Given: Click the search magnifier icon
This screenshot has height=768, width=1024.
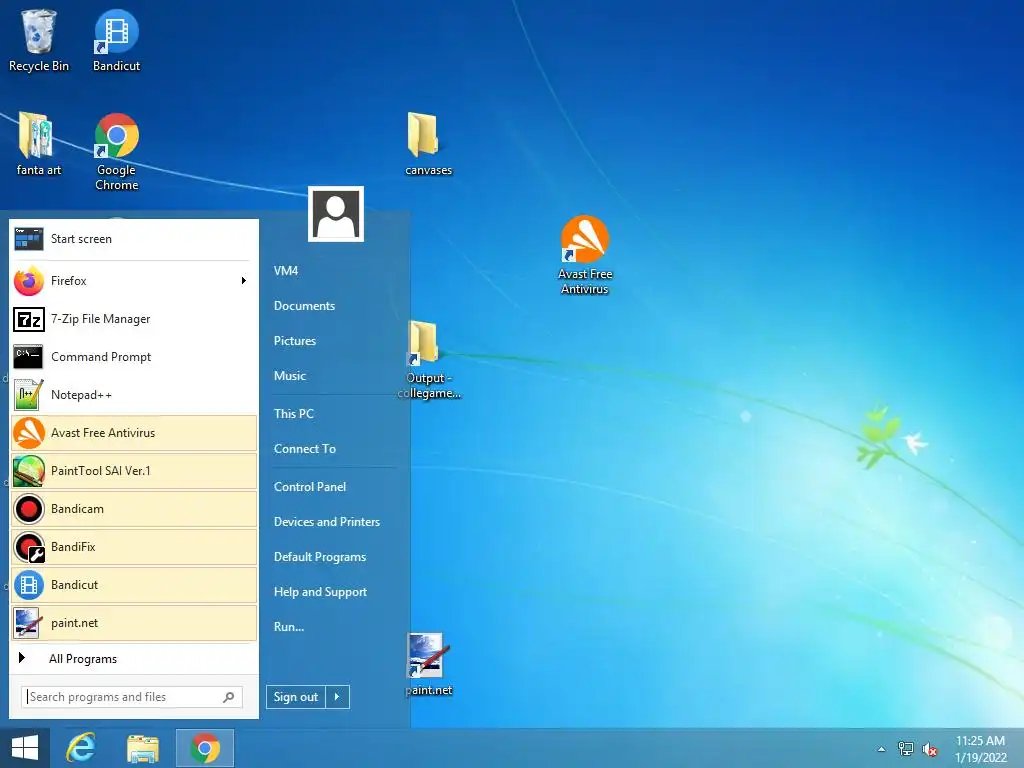Looking at the screenshot, I should (x=229, y=697).
